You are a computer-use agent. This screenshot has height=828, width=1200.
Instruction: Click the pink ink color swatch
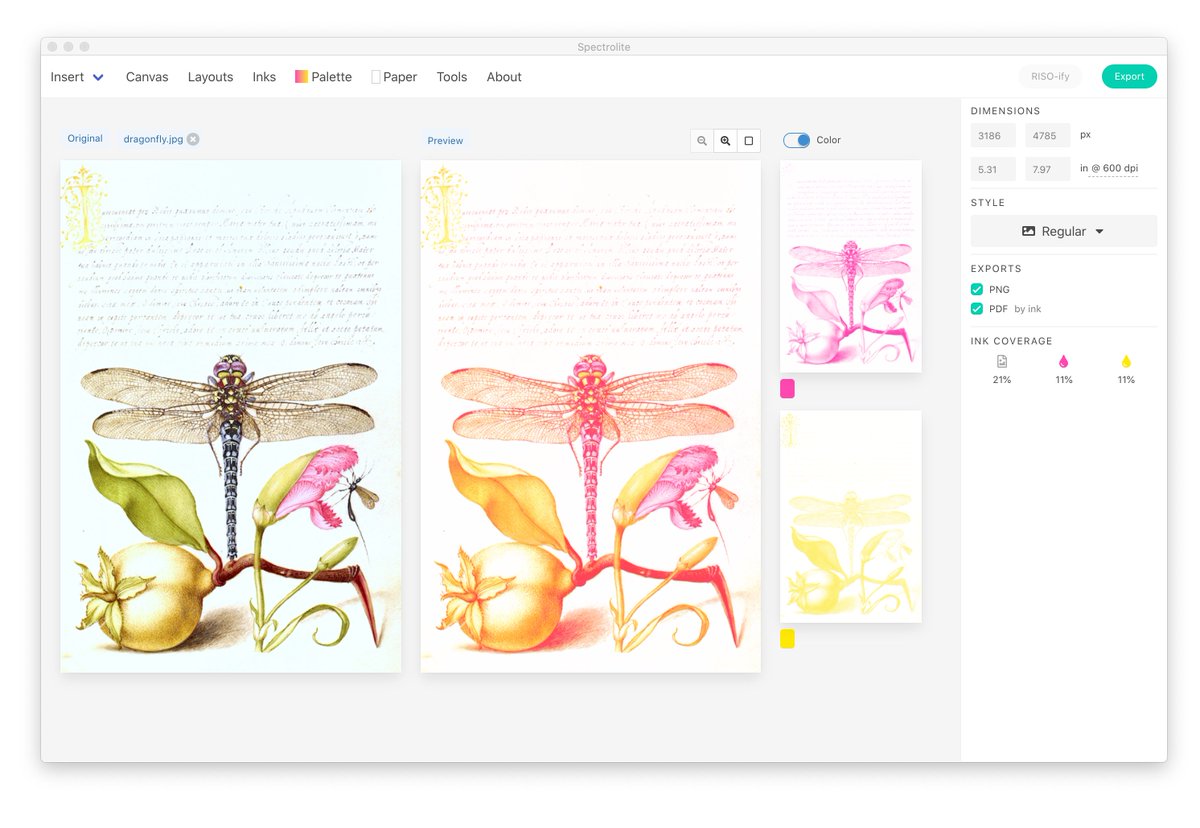[787, 389]
